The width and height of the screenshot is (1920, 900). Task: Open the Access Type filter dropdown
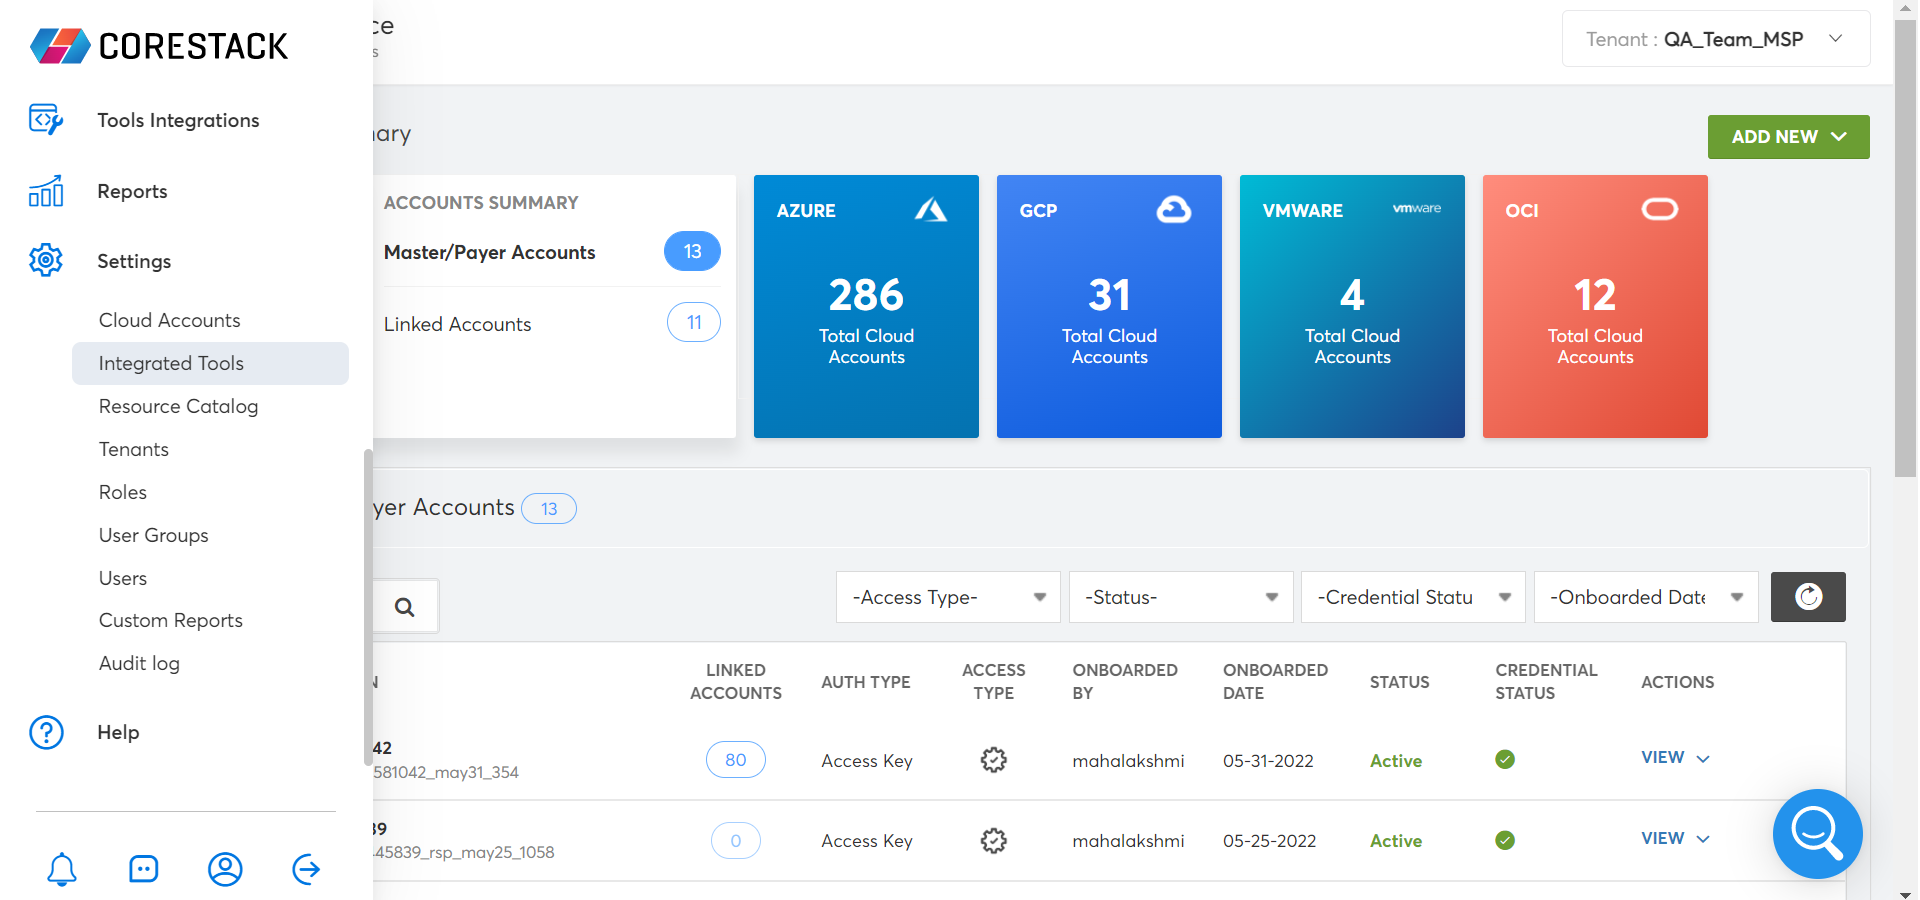(x=948, y=597)
